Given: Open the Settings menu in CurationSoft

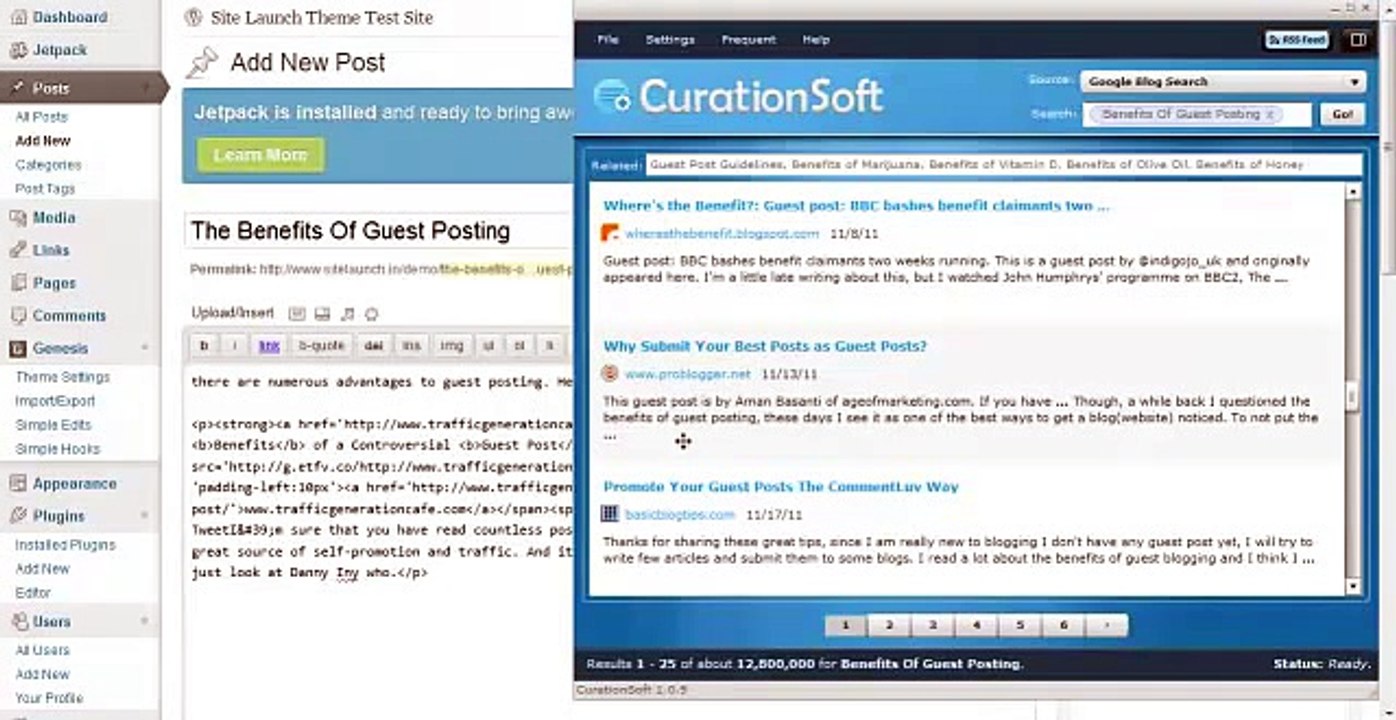Looking at the screenshot, I should tap(670, 40).
